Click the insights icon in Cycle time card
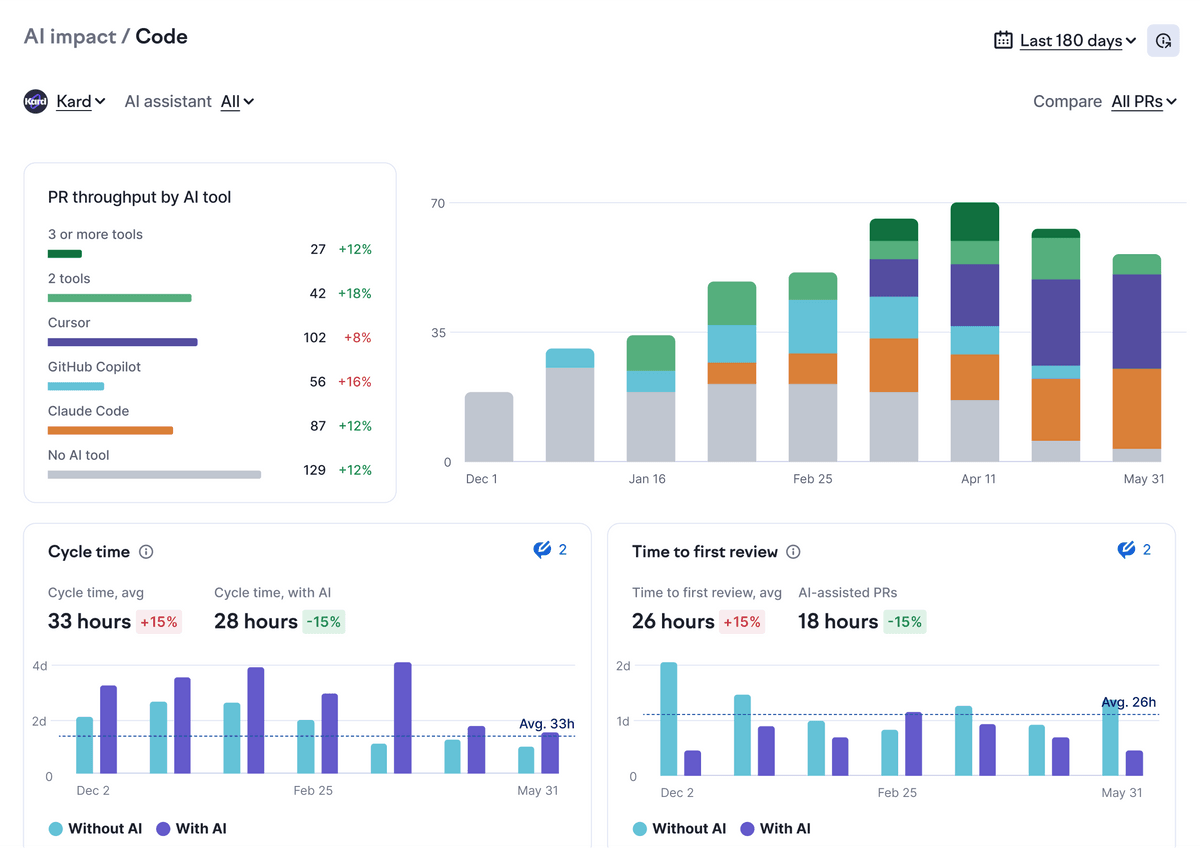Viewport: 1200px width, 848px height. (543, 550)
